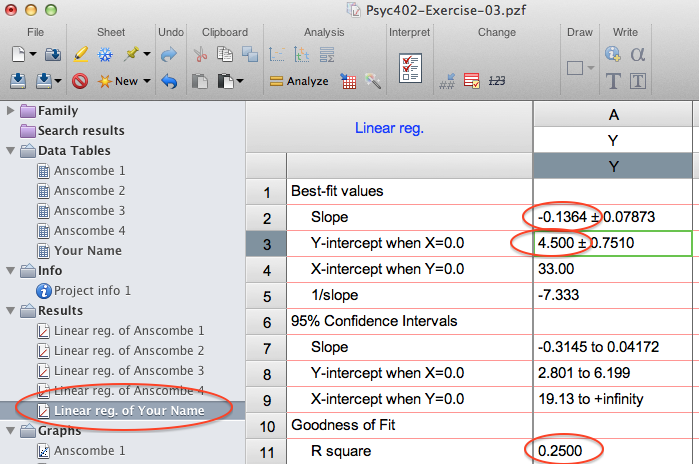Click the open file folder icon
The image size is (699, 464).
point(51,53)
